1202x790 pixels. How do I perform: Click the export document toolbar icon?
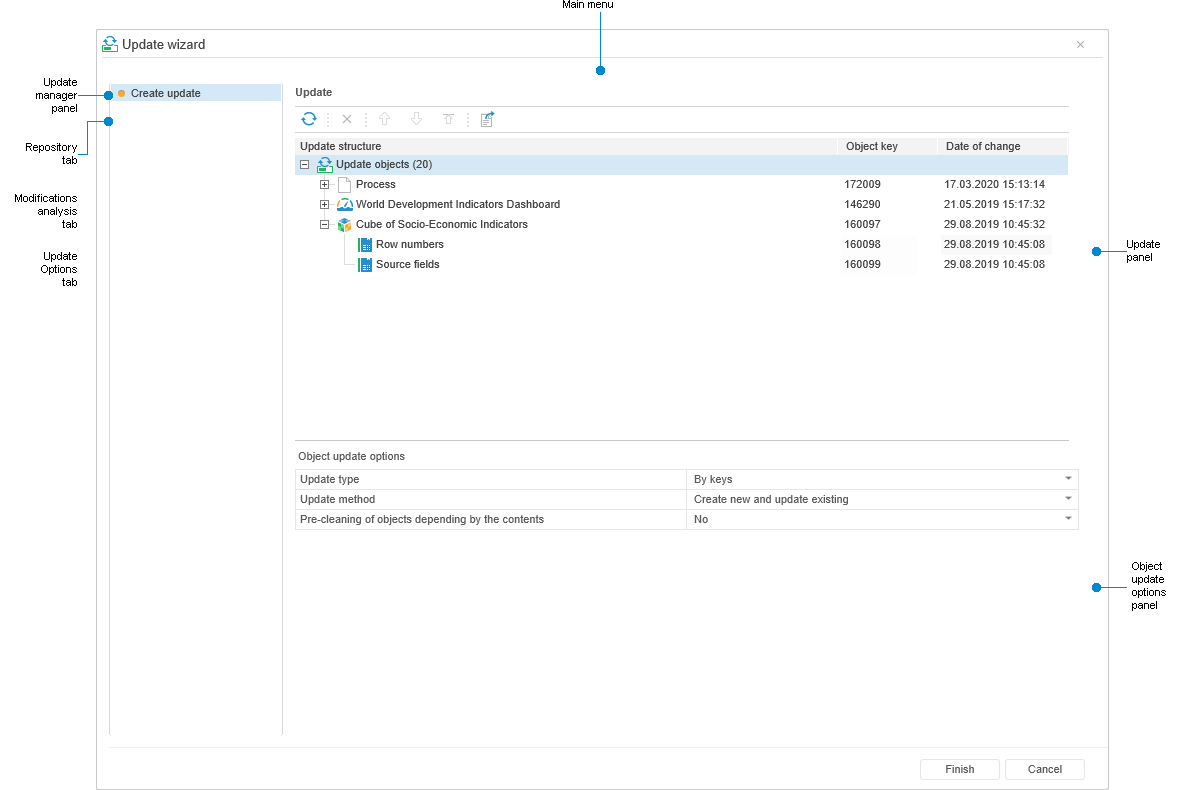pyautogui.click(x=487, y=119)
